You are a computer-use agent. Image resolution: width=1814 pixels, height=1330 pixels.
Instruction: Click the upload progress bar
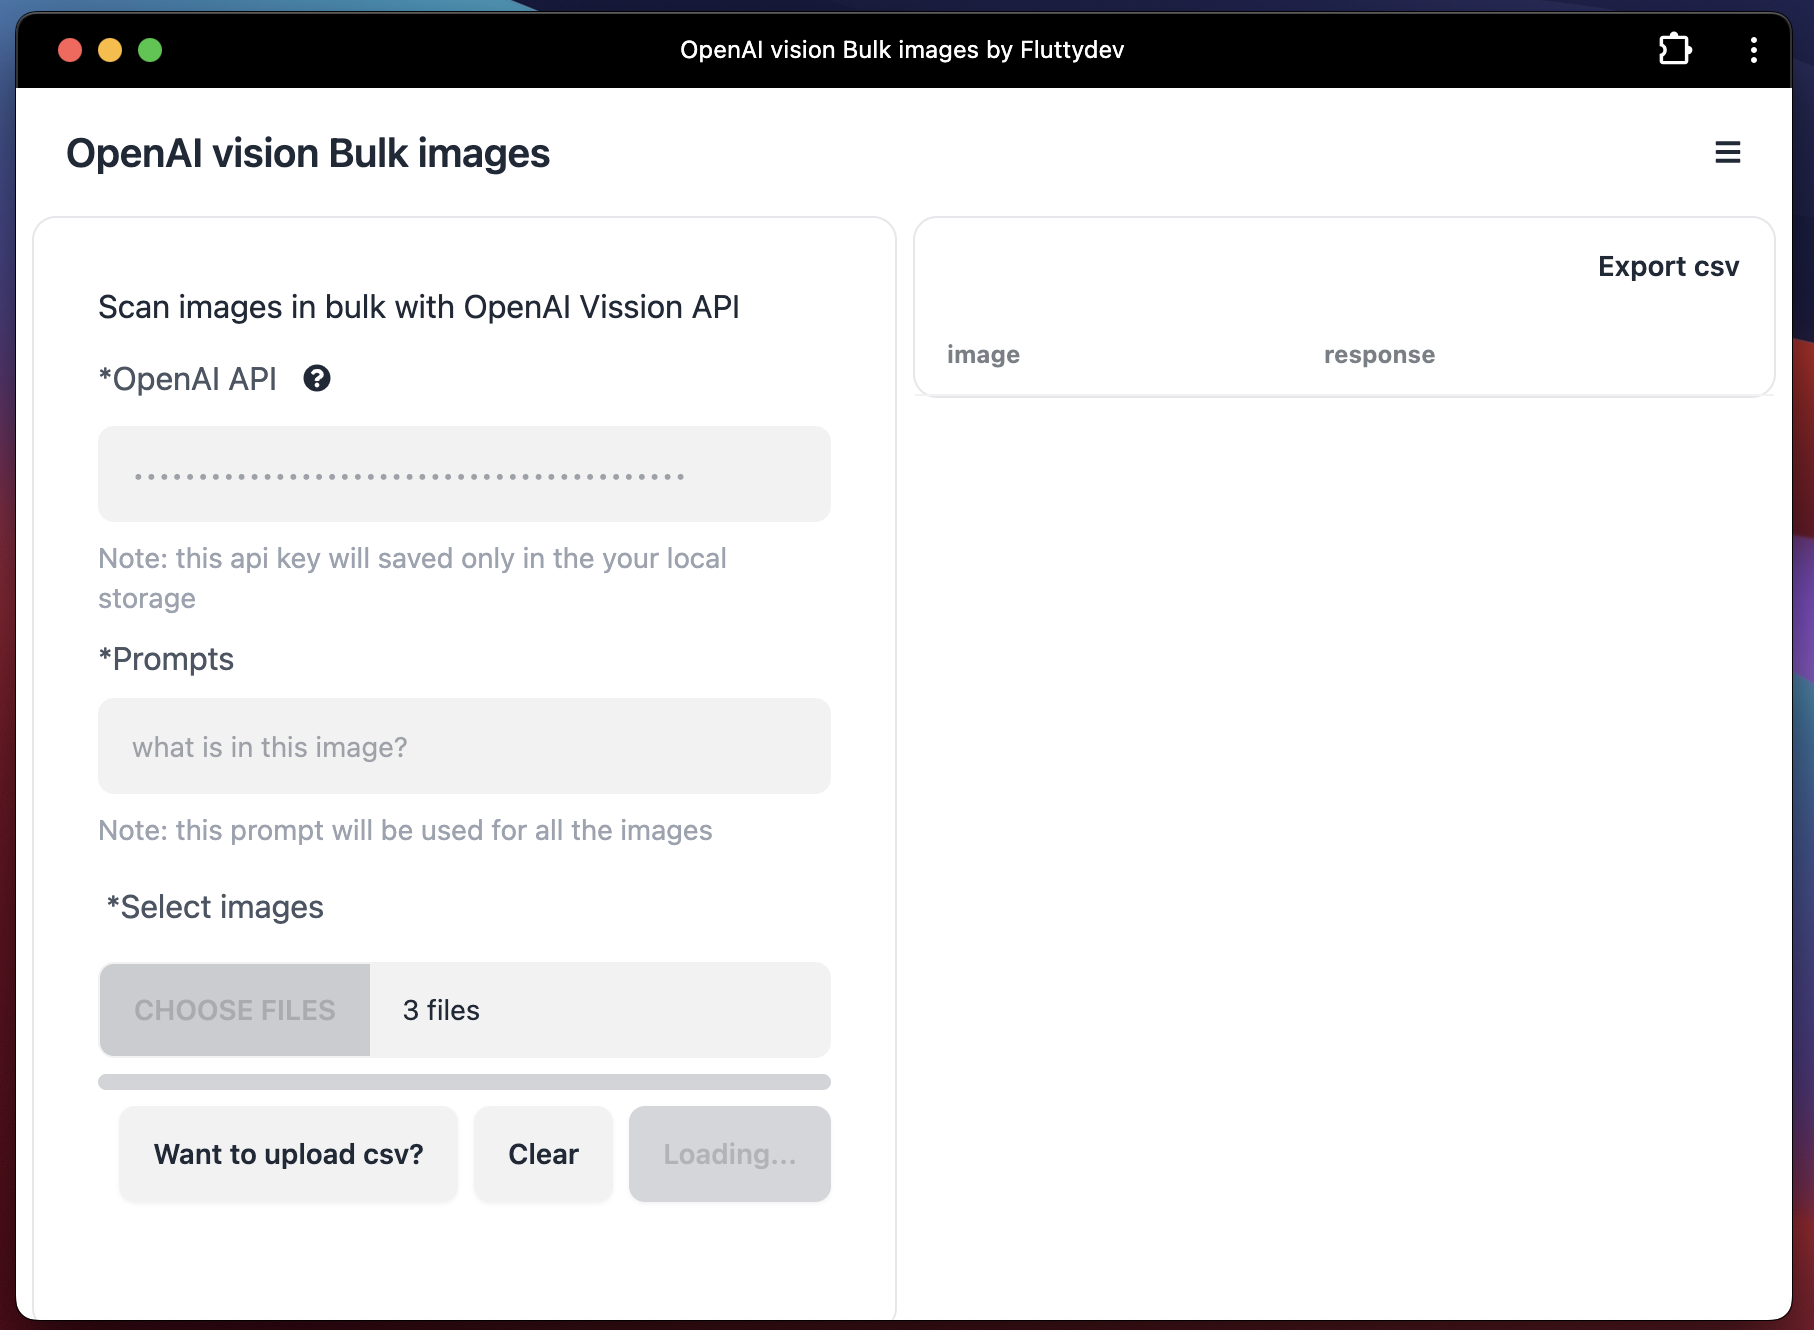click(x=464, y=1082)
